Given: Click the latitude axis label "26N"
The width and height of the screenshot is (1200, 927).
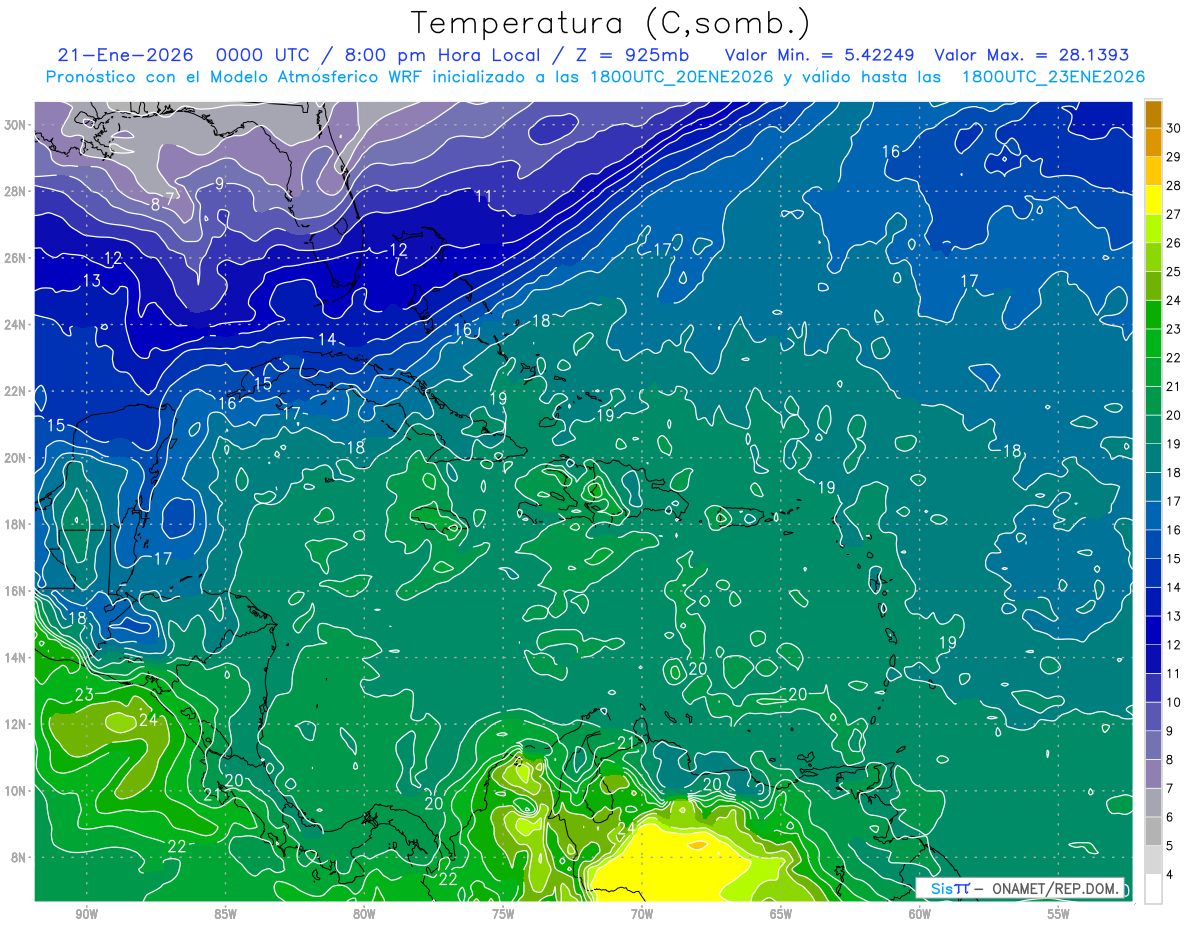Looking at the screenshot, I should [16, 258].
